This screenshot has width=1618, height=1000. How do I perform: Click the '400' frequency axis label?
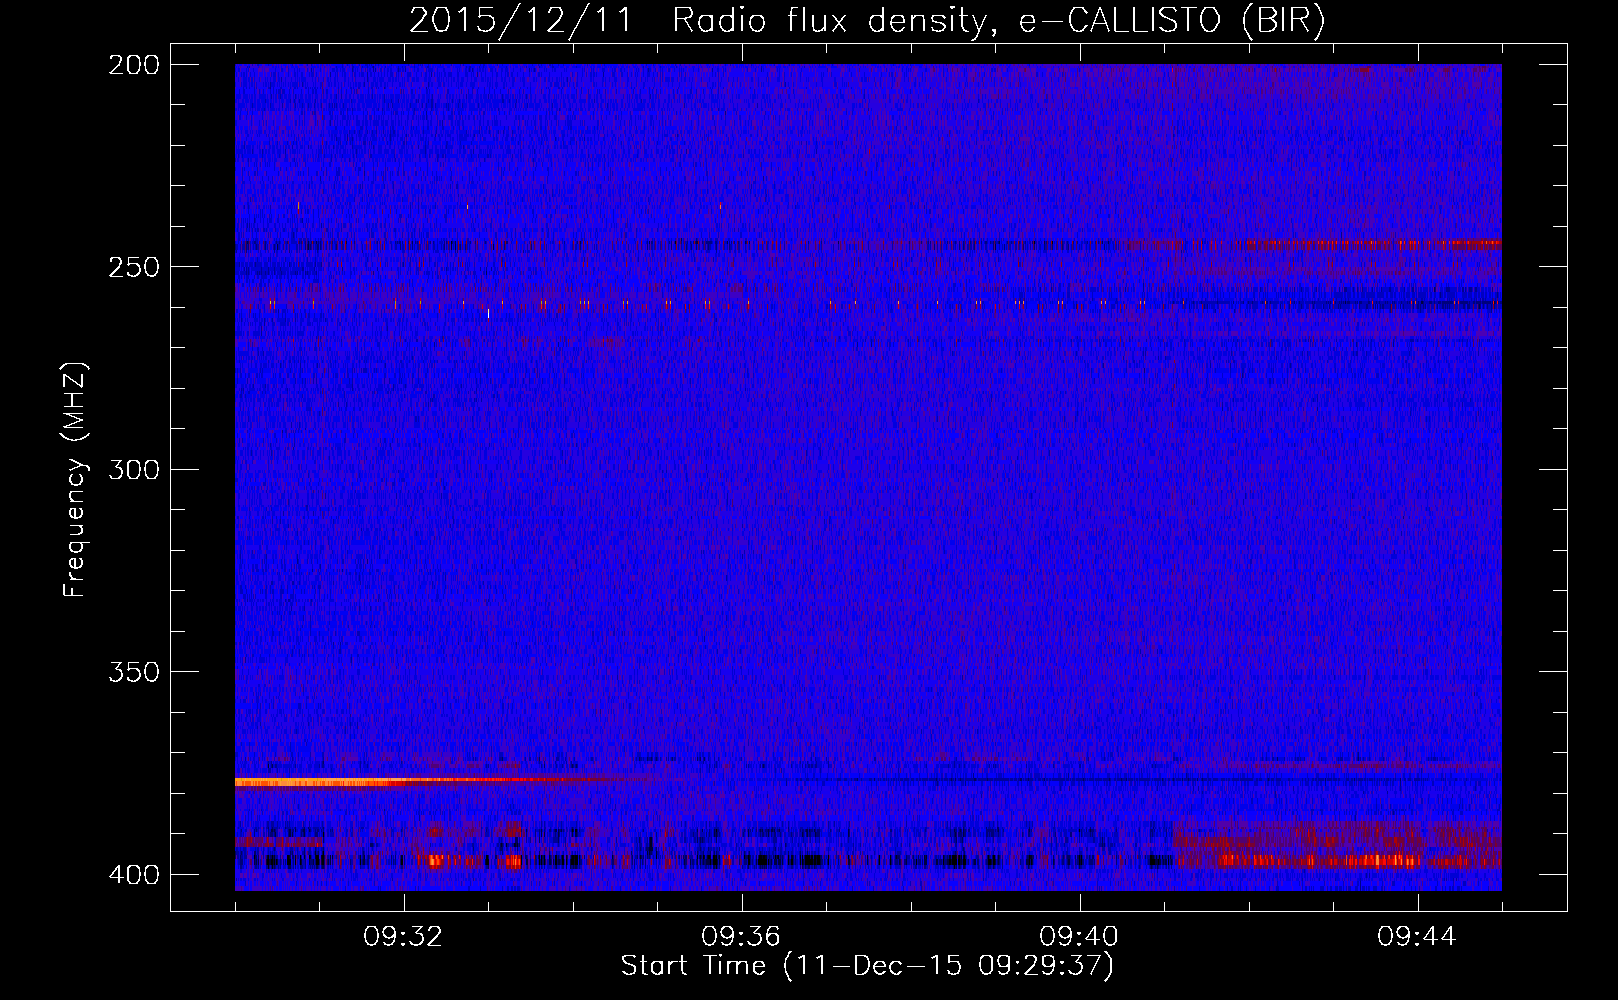133,874
